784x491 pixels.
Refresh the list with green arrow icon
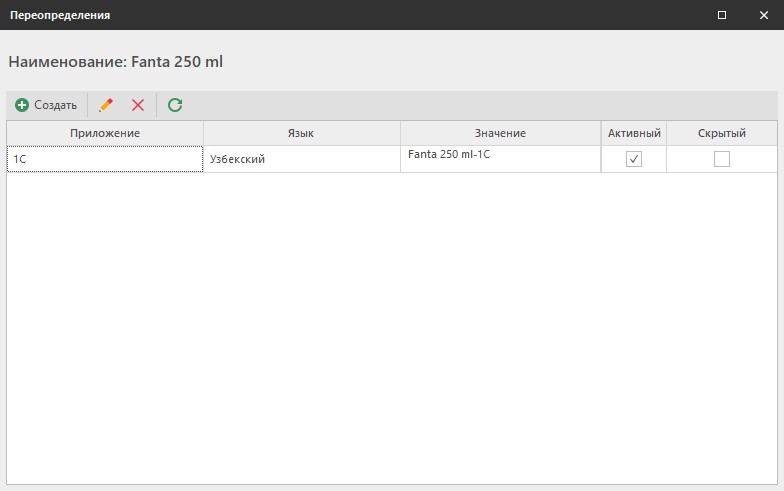[175, 105]
